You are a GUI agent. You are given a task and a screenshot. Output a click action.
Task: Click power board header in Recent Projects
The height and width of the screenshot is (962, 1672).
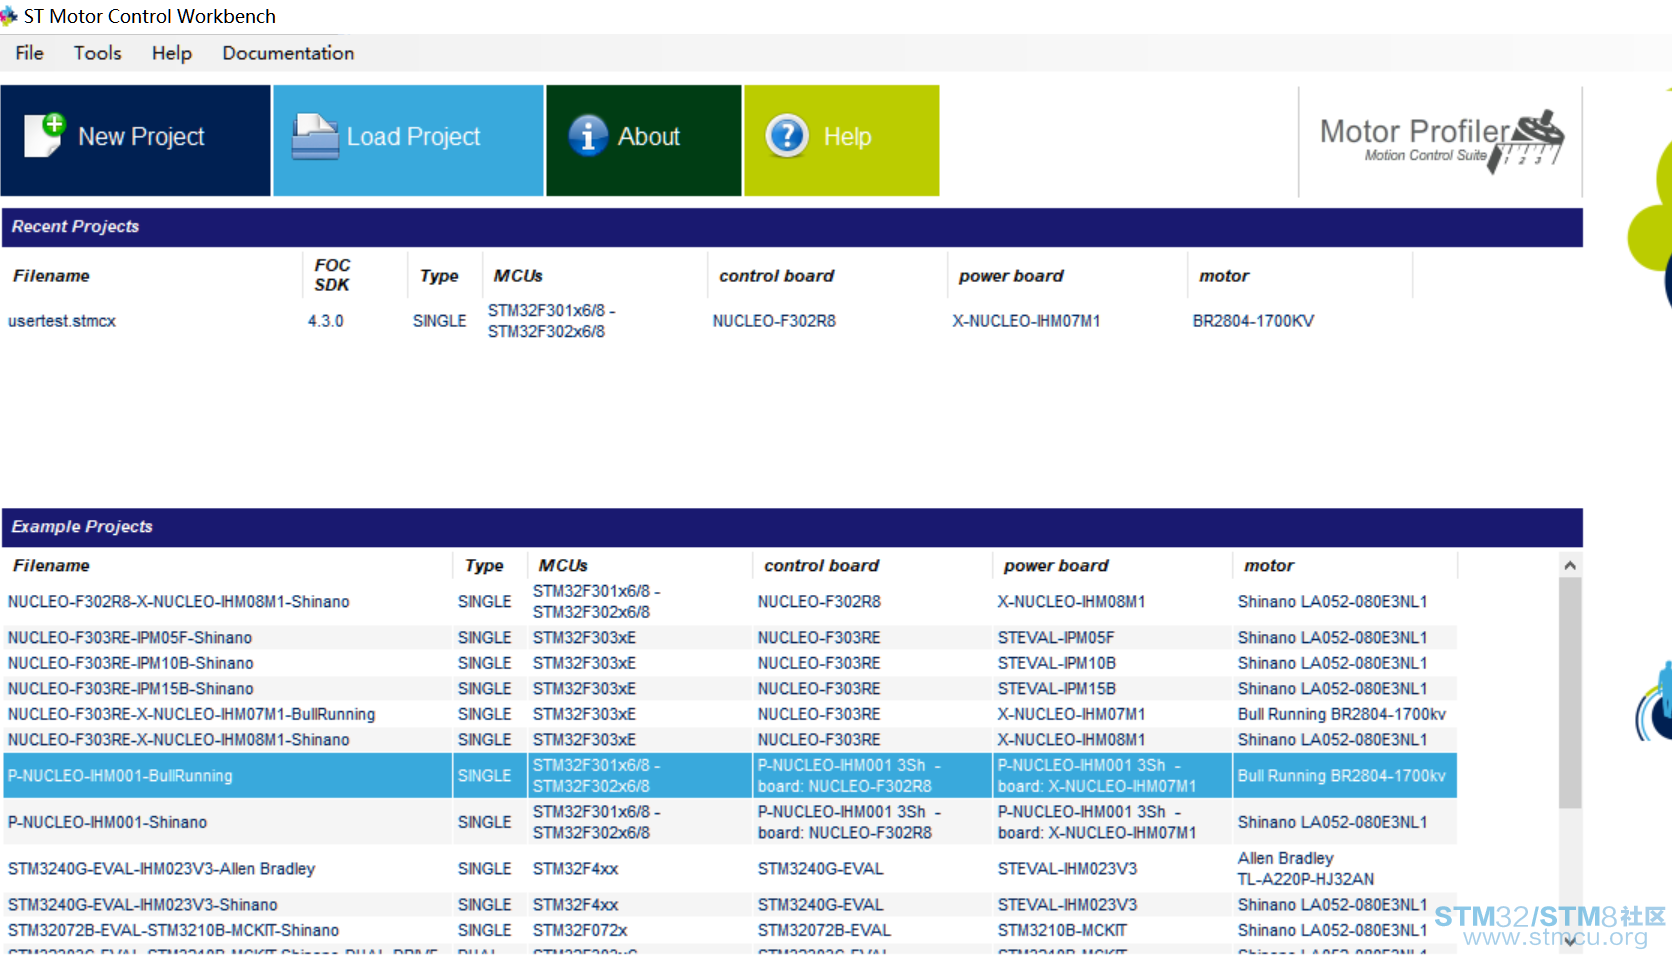point(1011,276)
